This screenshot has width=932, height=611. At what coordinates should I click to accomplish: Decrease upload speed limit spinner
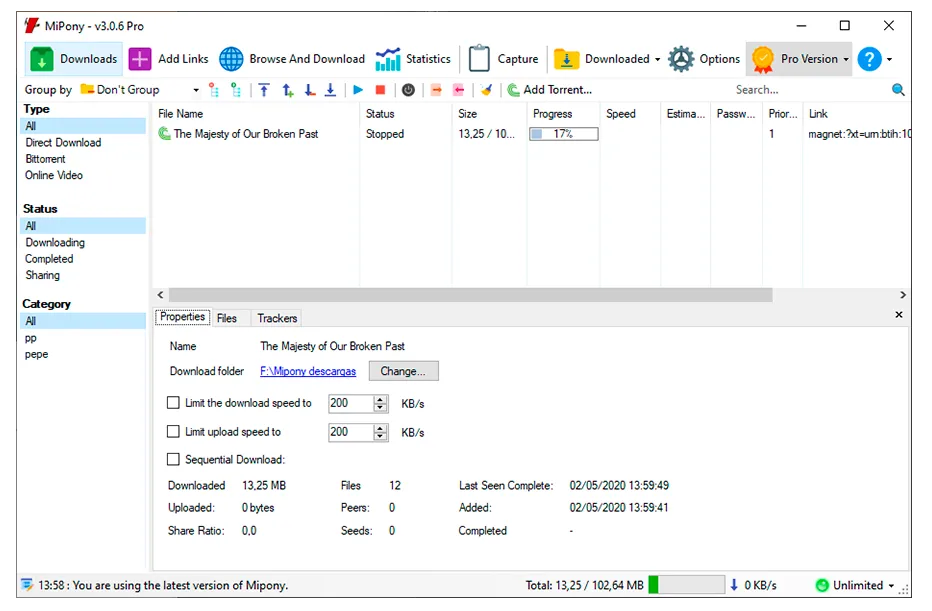(x=380, y=436)
